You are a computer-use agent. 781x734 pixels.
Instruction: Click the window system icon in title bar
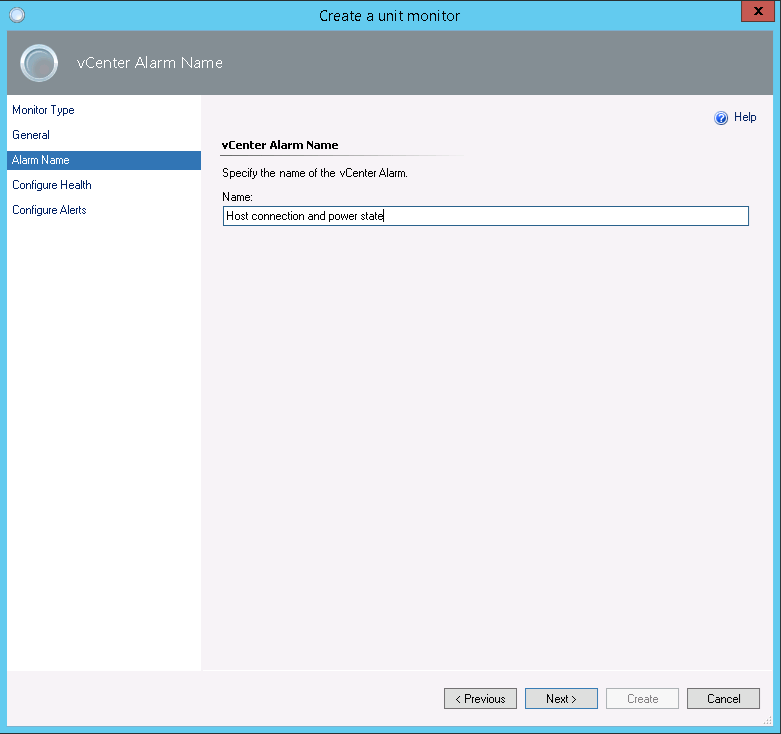[16, 15]
